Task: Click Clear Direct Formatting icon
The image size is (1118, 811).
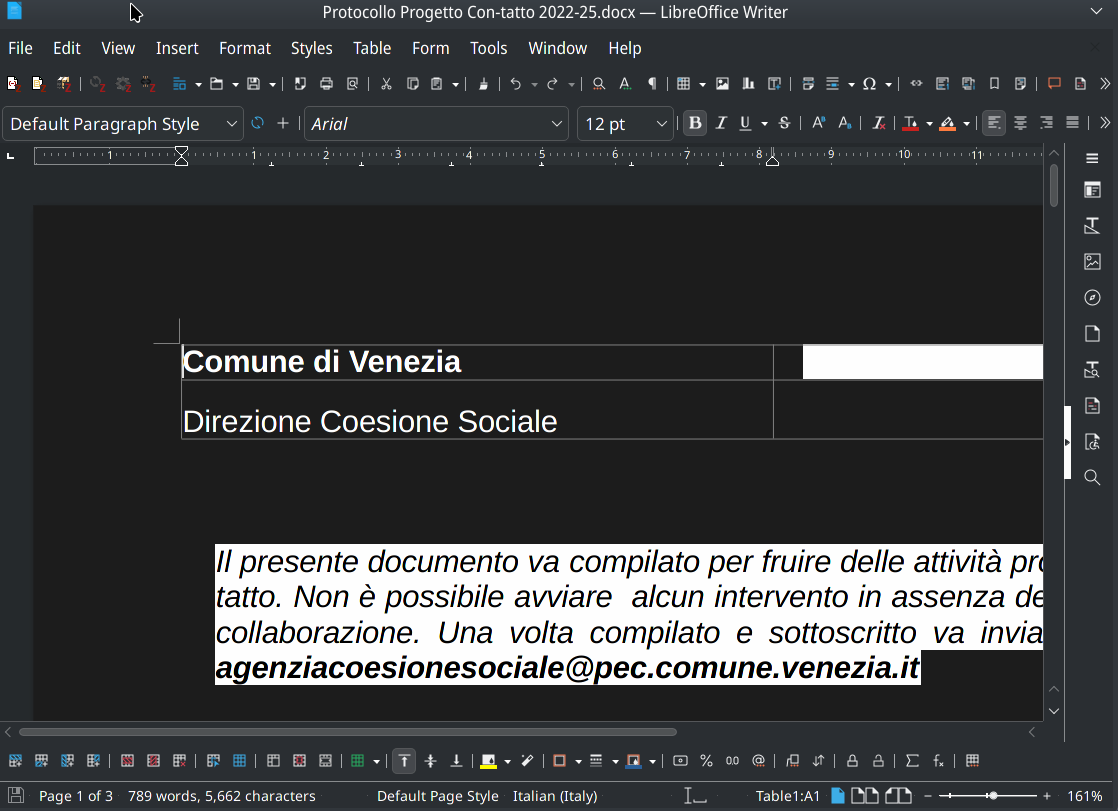Action: [x=879, y=123]
